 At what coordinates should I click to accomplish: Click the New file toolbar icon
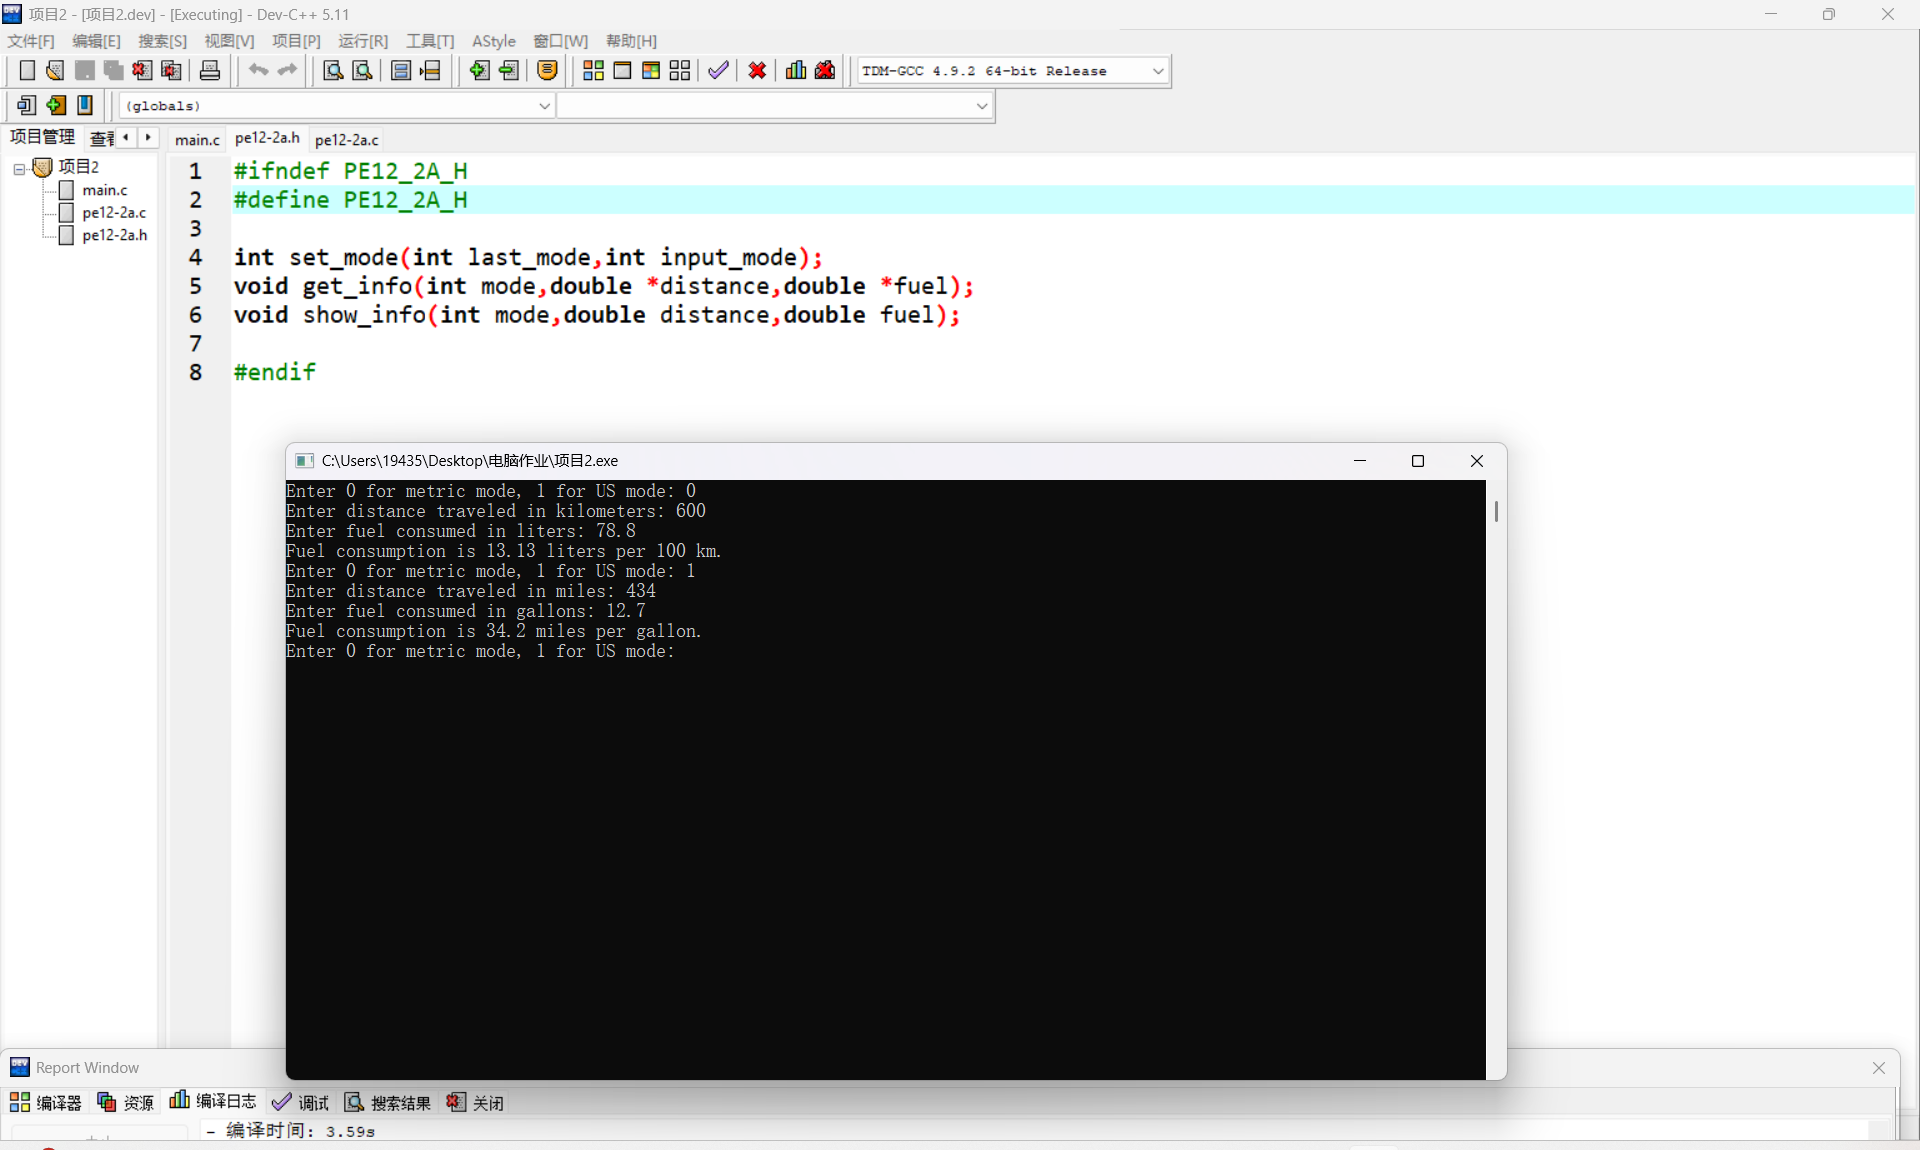(27, 70)
